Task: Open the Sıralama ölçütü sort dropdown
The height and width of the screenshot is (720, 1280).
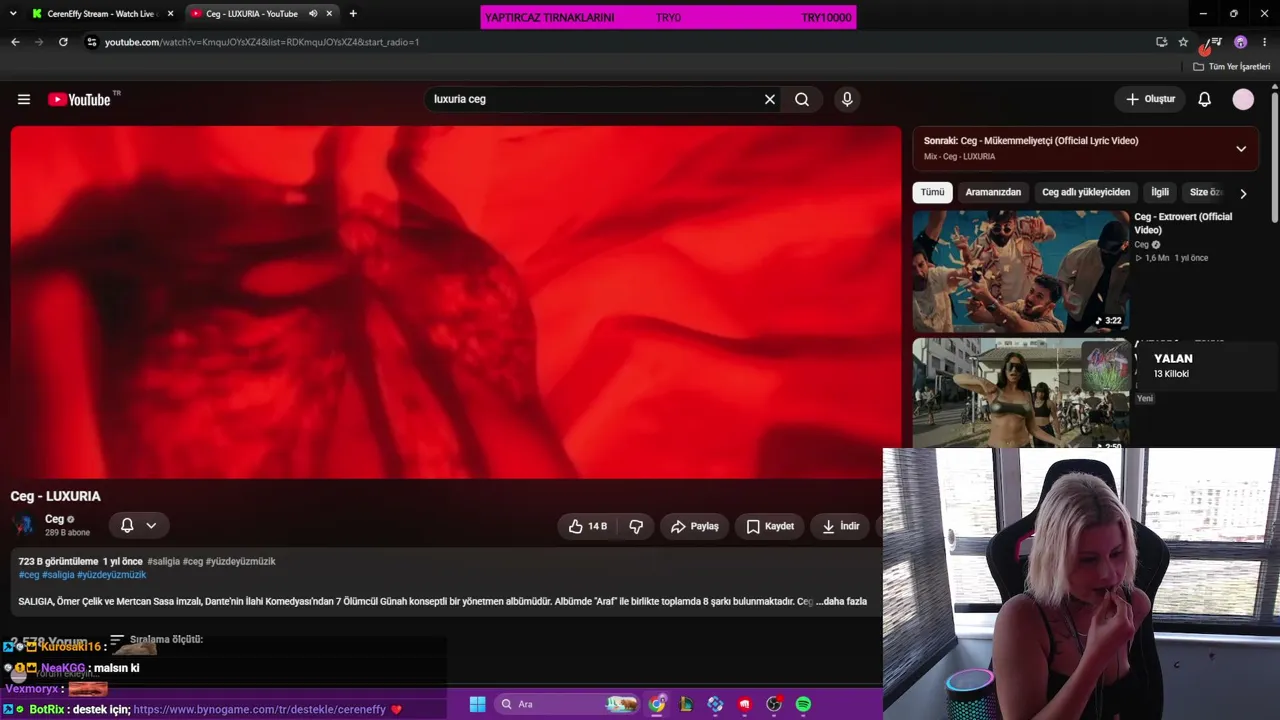Action: [156, 639]
